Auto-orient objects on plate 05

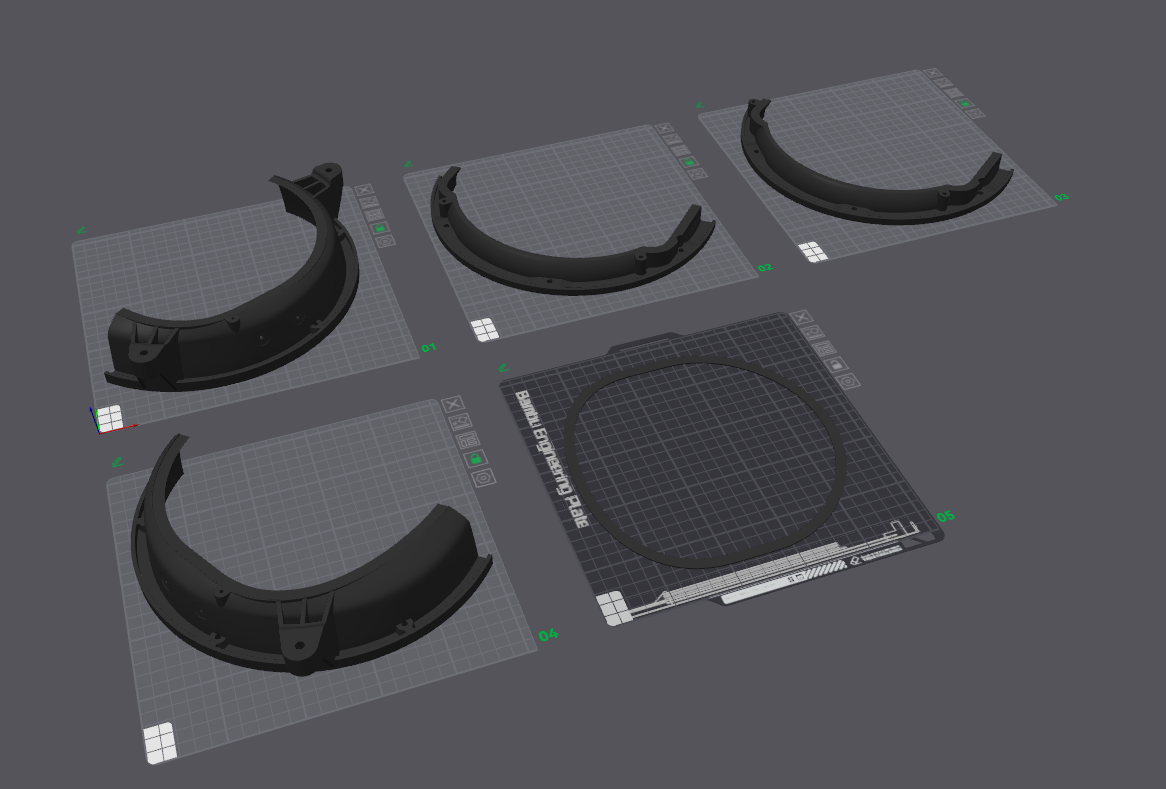pyautogui.click(x=813, y=333)
